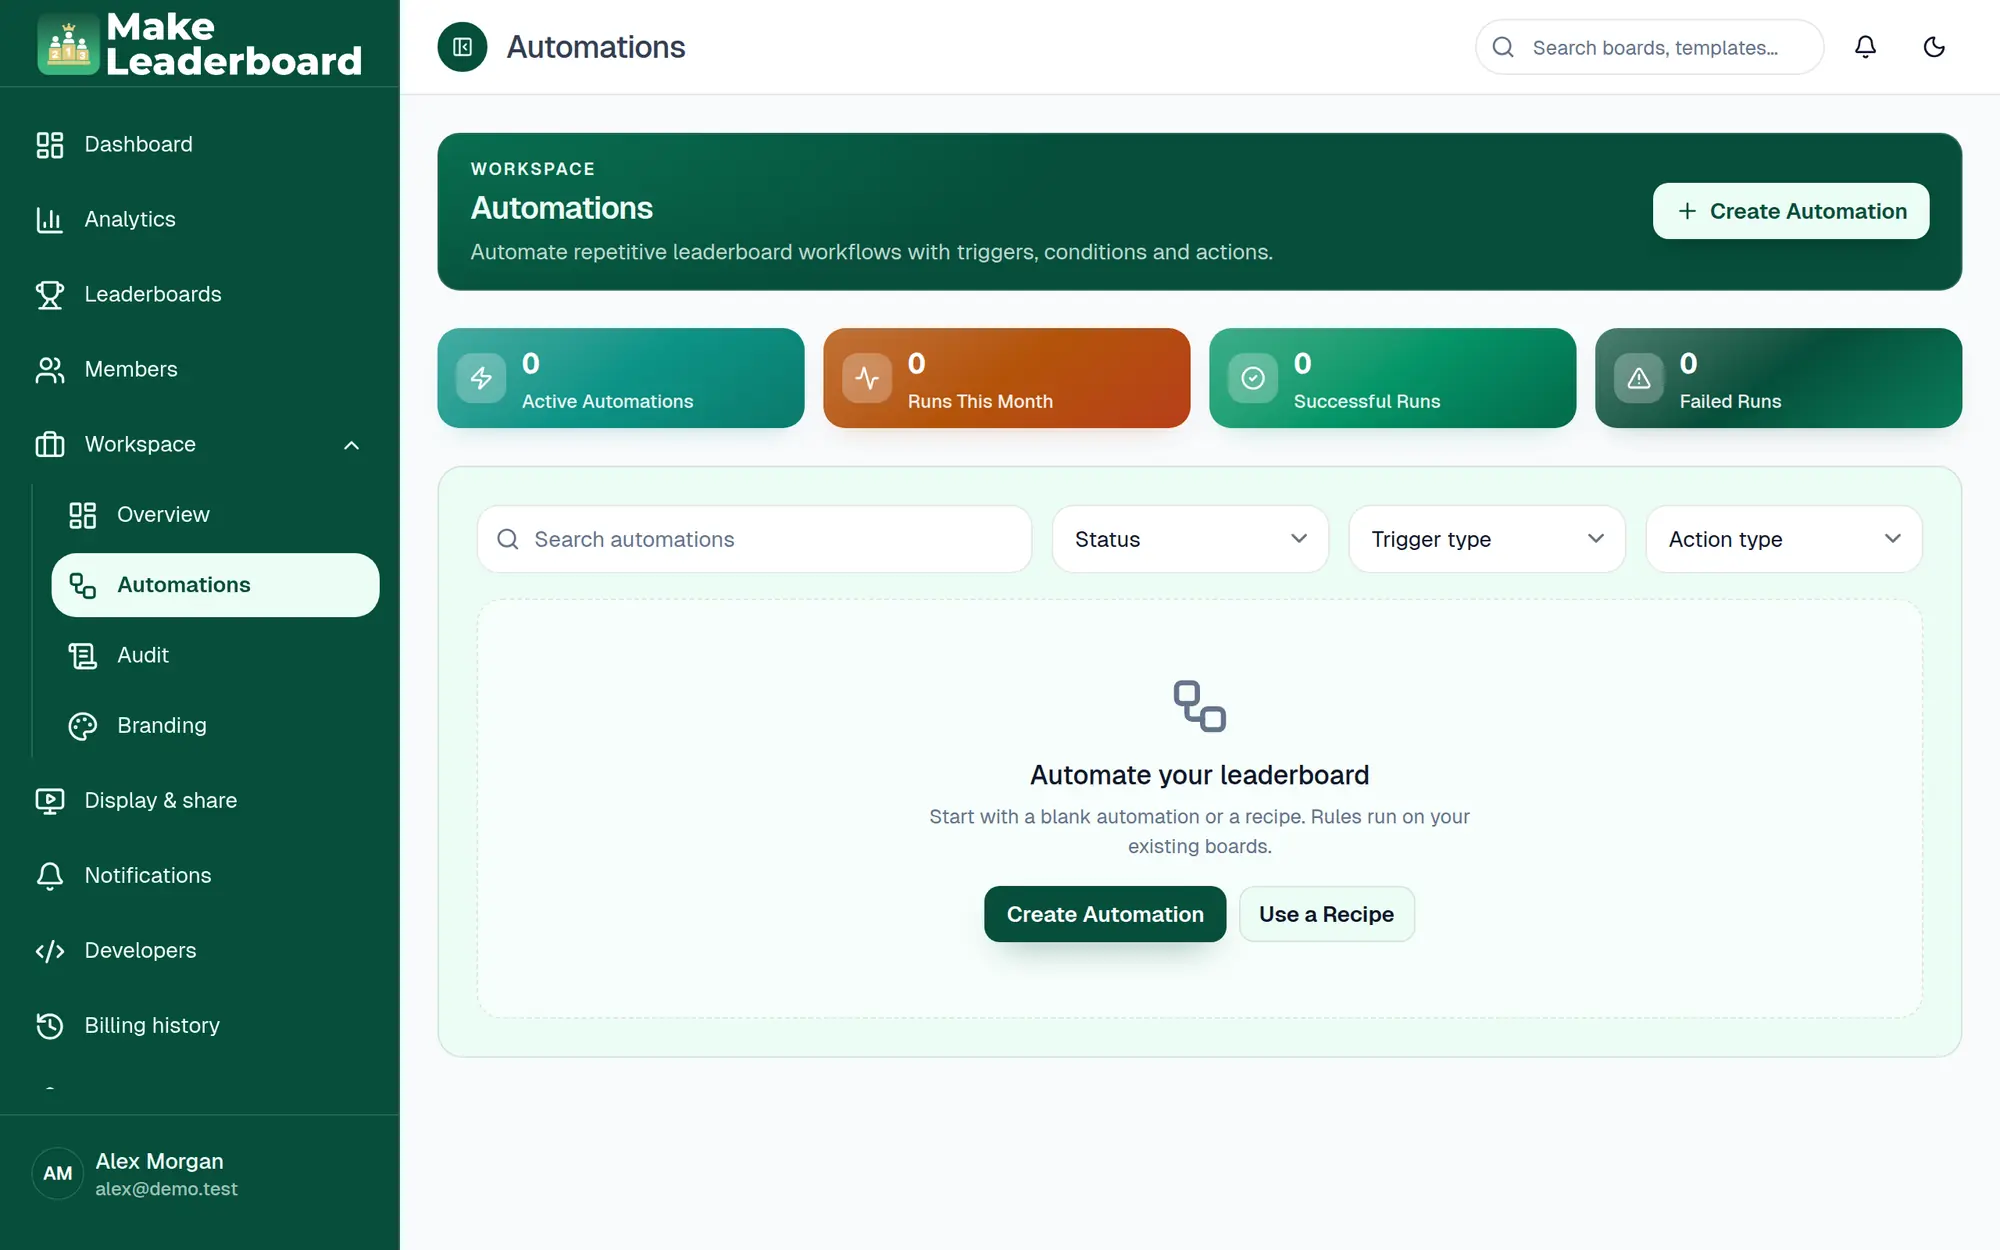2000x1250 pixels.
Task: Focus the Search automations field
Action: pyautogui.click(x=754, y=539)
